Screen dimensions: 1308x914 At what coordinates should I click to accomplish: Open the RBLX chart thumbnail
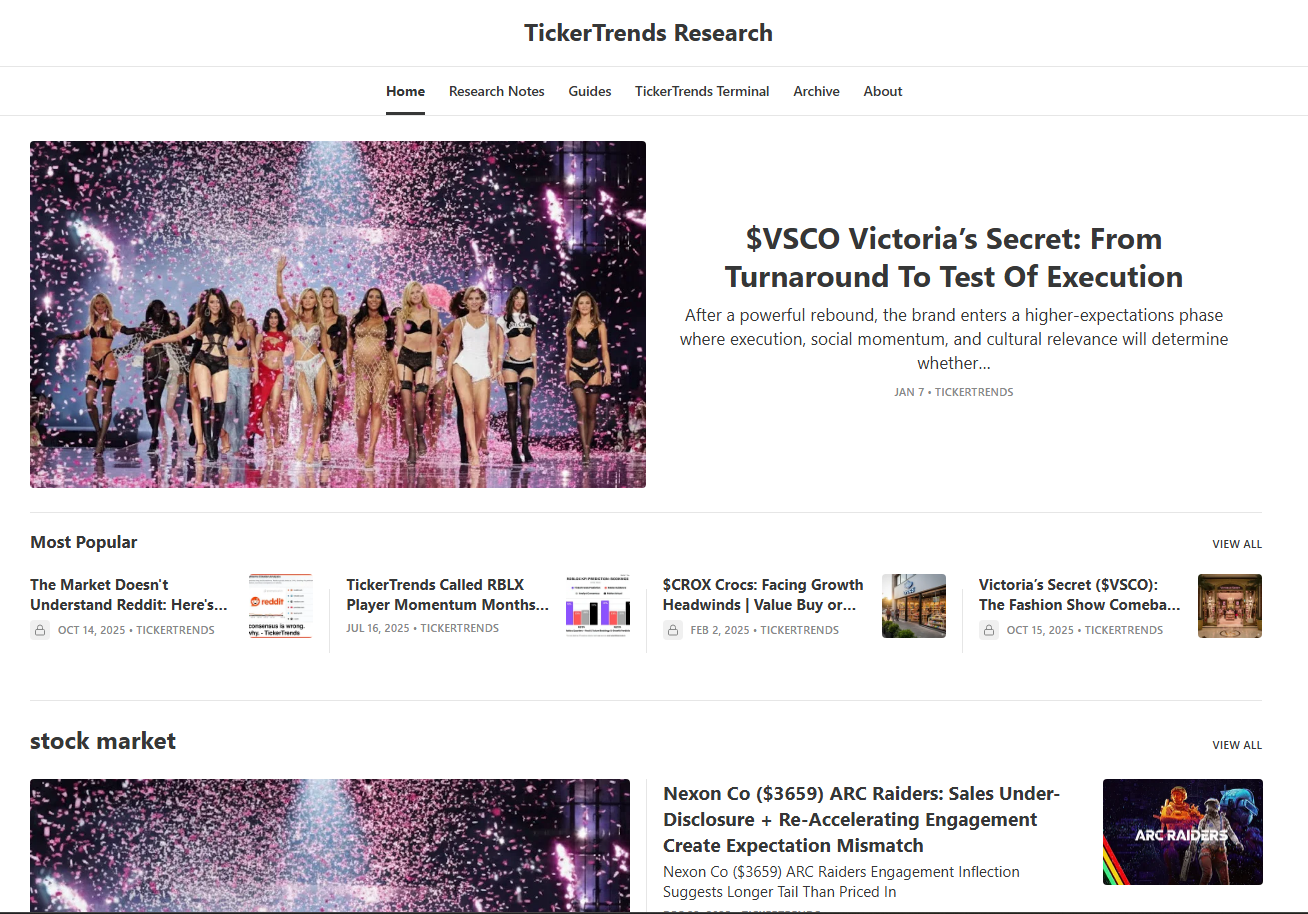tap(597, 606)
